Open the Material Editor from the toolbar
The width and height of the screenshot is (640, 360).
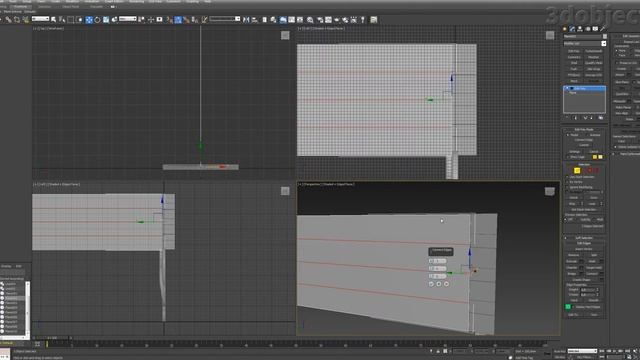click(310, 20)
